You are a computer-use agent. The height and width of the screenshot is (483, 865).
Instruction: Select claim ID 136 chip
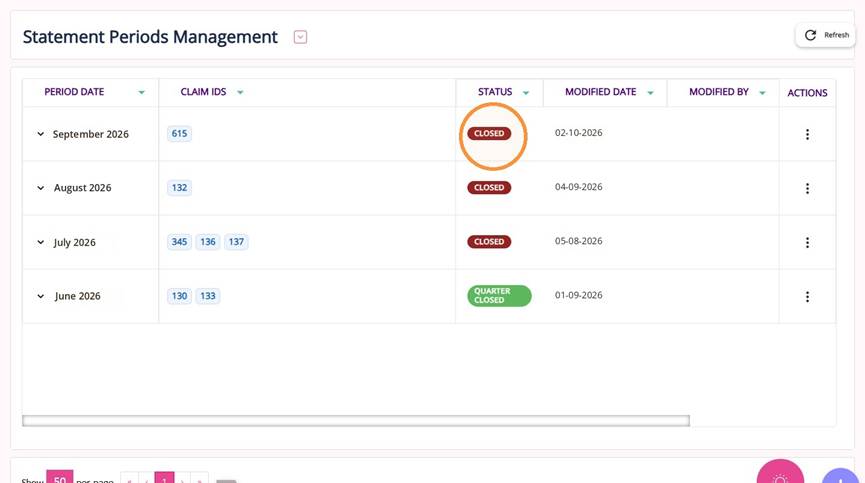point(208,242)
